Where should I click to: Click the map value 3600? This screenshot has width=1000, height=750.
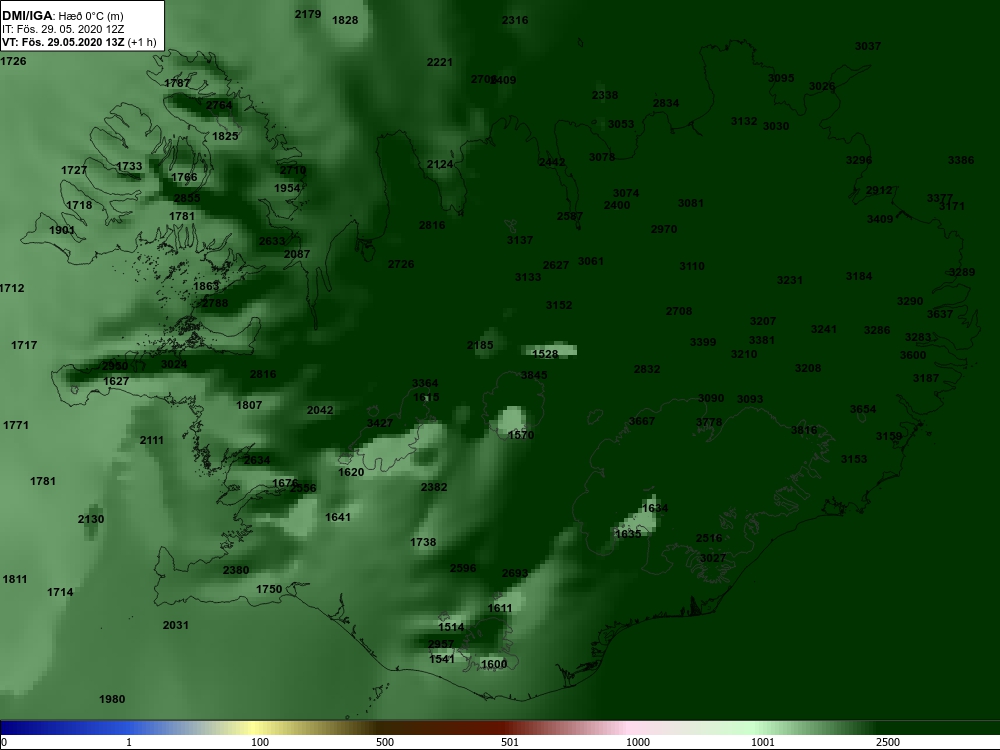click(x=913, y=355)
